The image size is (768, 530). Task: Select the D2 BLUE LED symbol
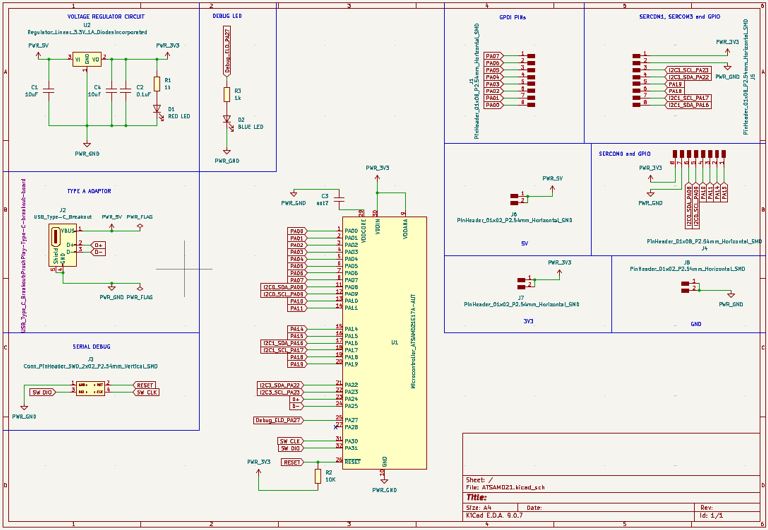coord(227,120)
